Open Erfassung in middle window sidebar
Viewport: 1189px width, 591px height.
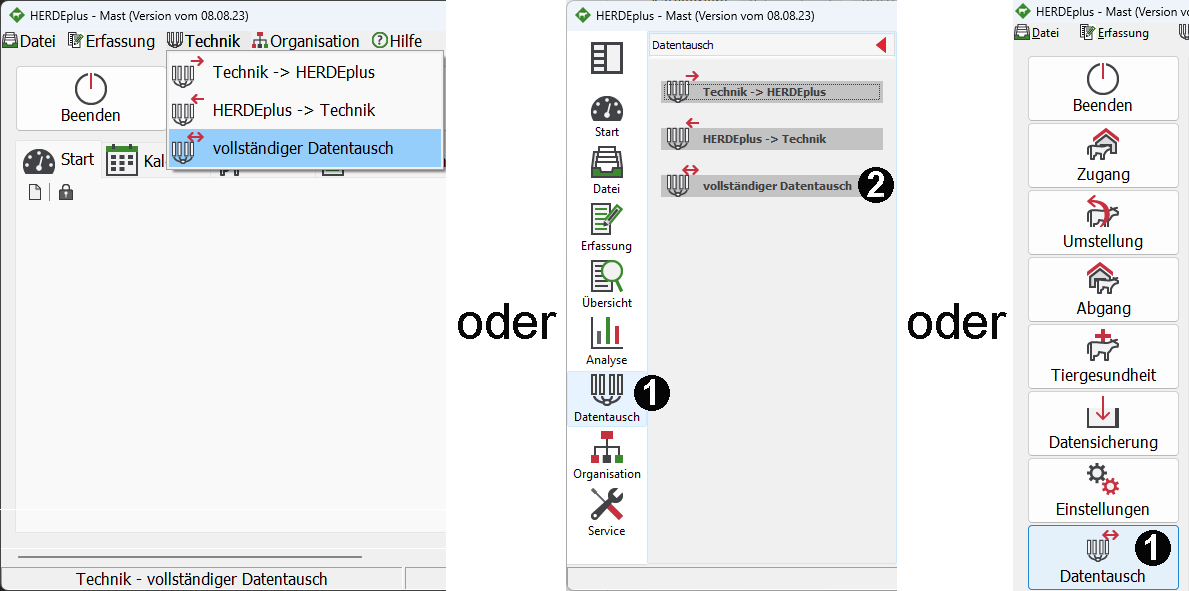click(607, 228)
